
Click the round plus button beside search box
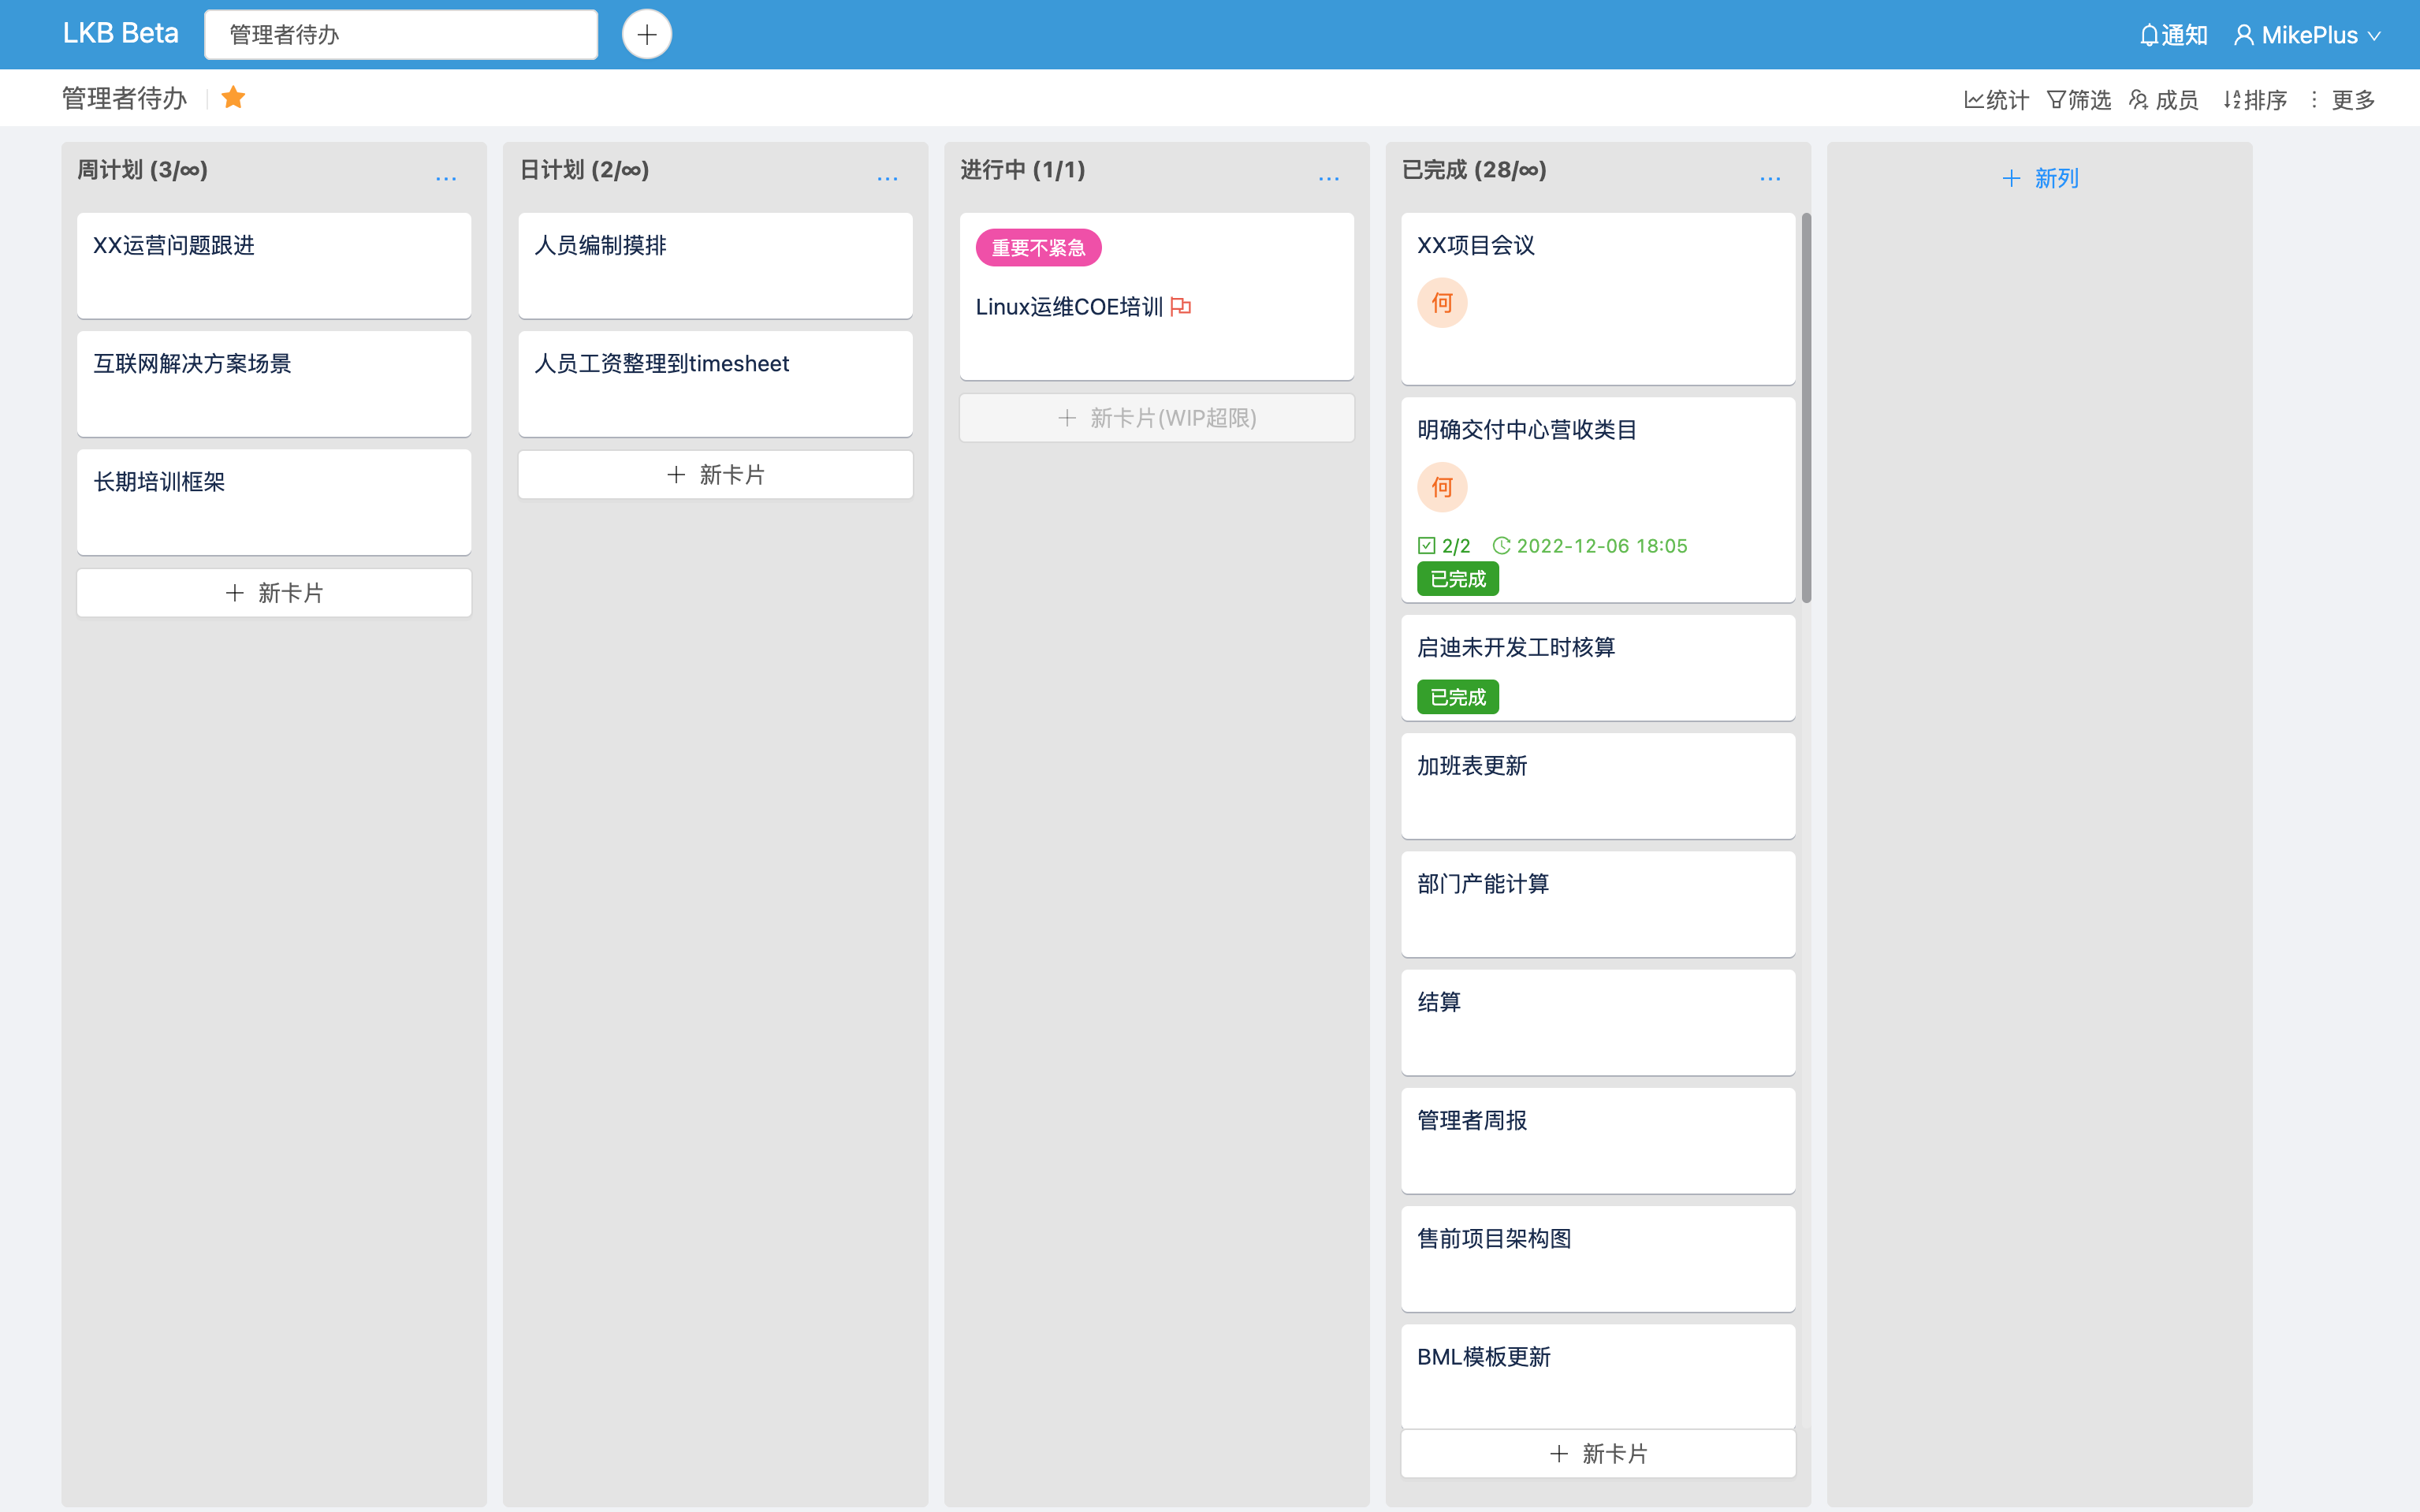coord(647,35)
